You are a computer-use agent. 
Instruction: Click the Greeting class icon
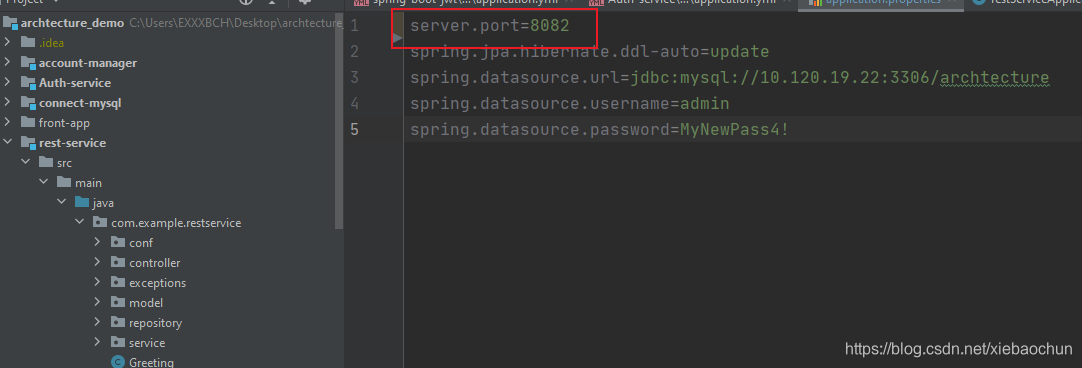[x=118, y=362]
